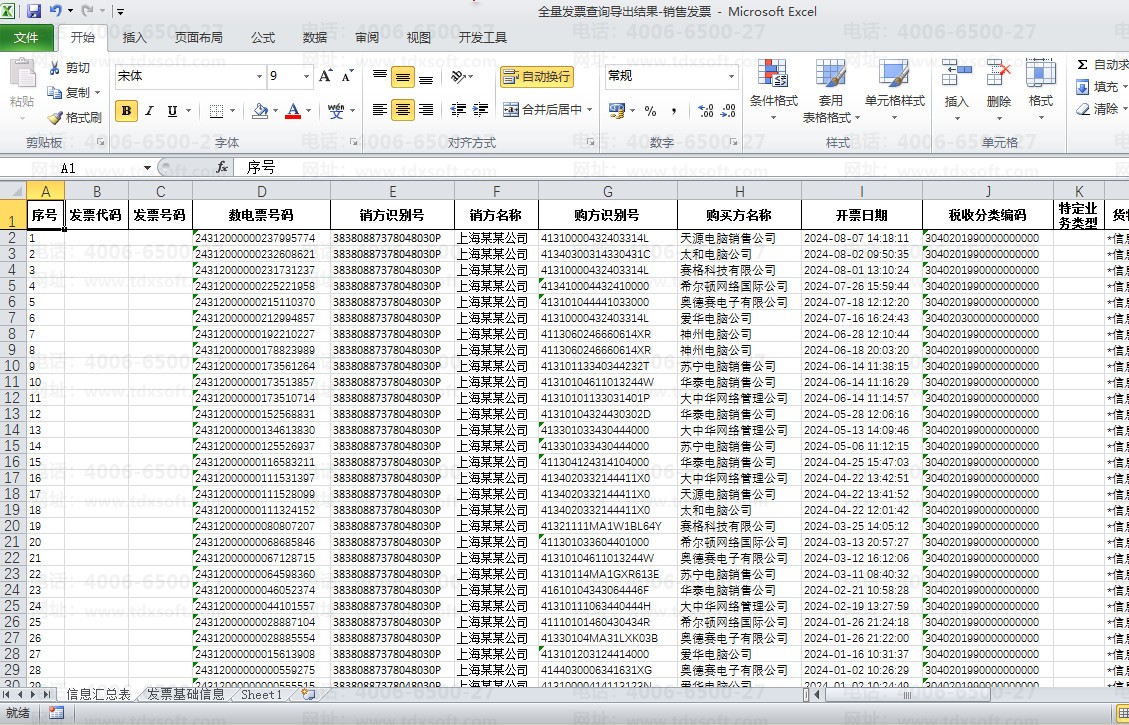Viewport: 1129px width, 725px height.
Task: Click the Delete cells (删除) icon
Action: click(x=999, y=73)
